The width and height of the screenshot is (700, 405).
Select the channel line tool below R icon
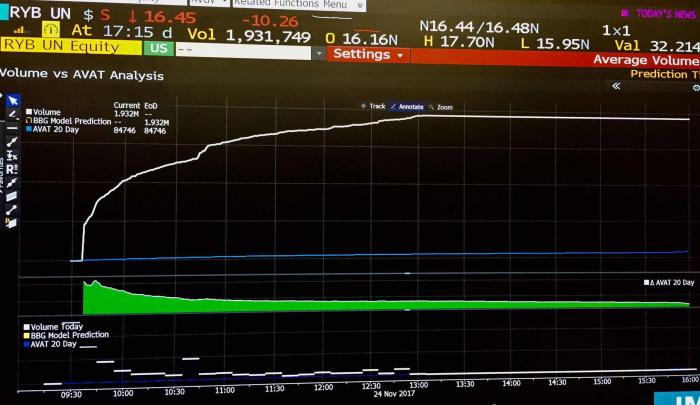click(x=12, y=183)
